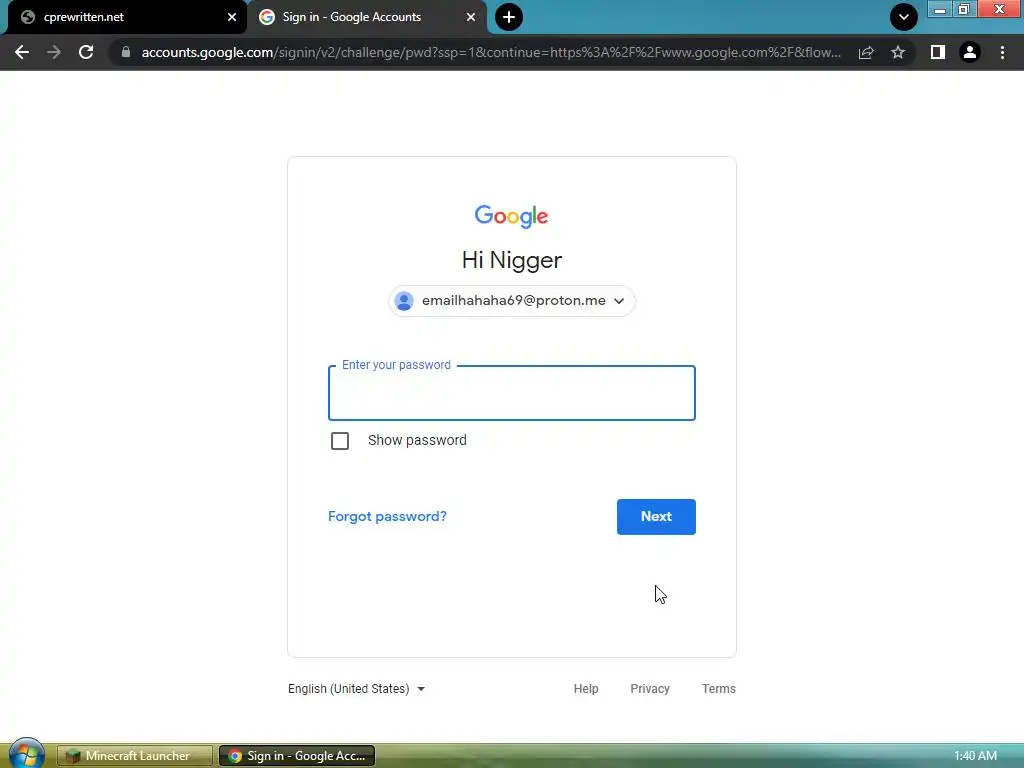Go back using browser back arrow
Image resolution: width=1024 pixels, height=768 pixels.
[22, 52]
